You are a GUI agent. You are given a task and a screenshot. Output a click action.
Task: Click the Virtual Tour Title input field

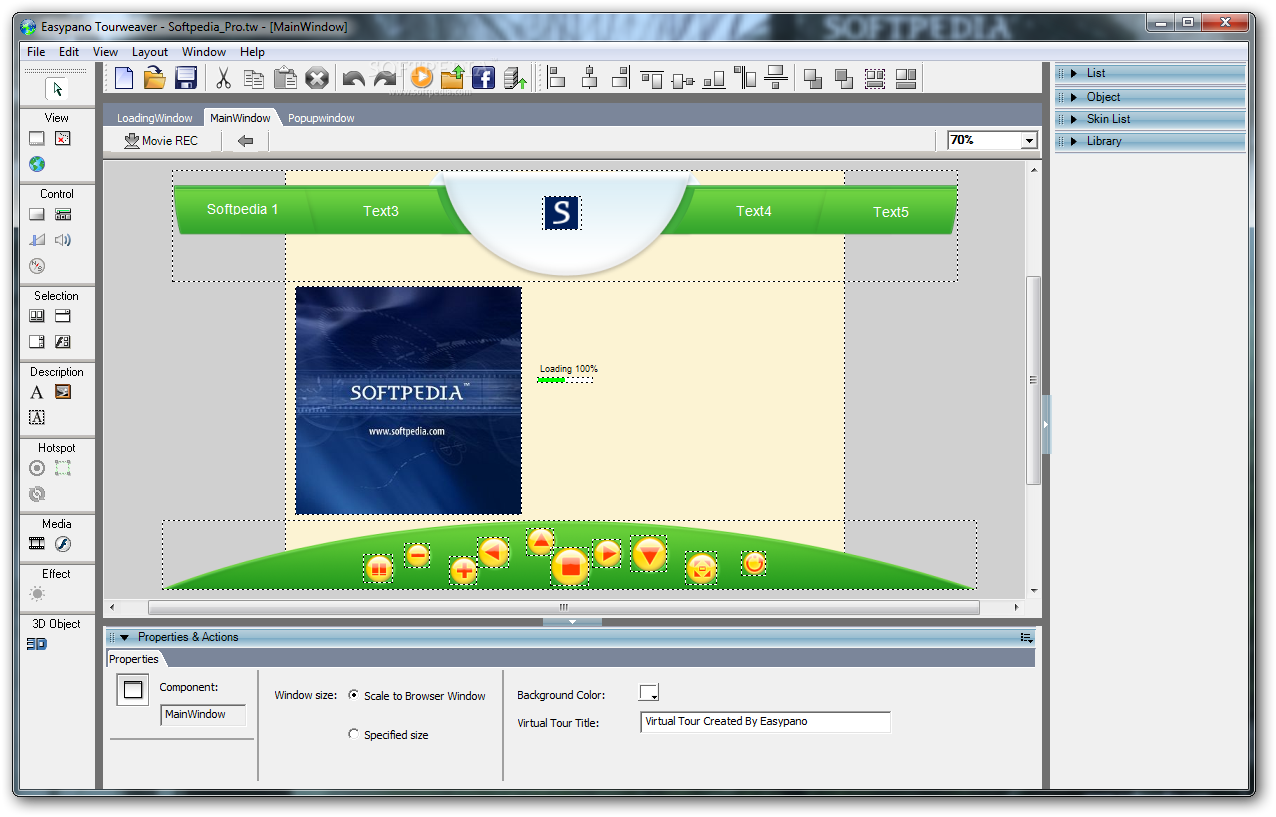pos(765,722)
